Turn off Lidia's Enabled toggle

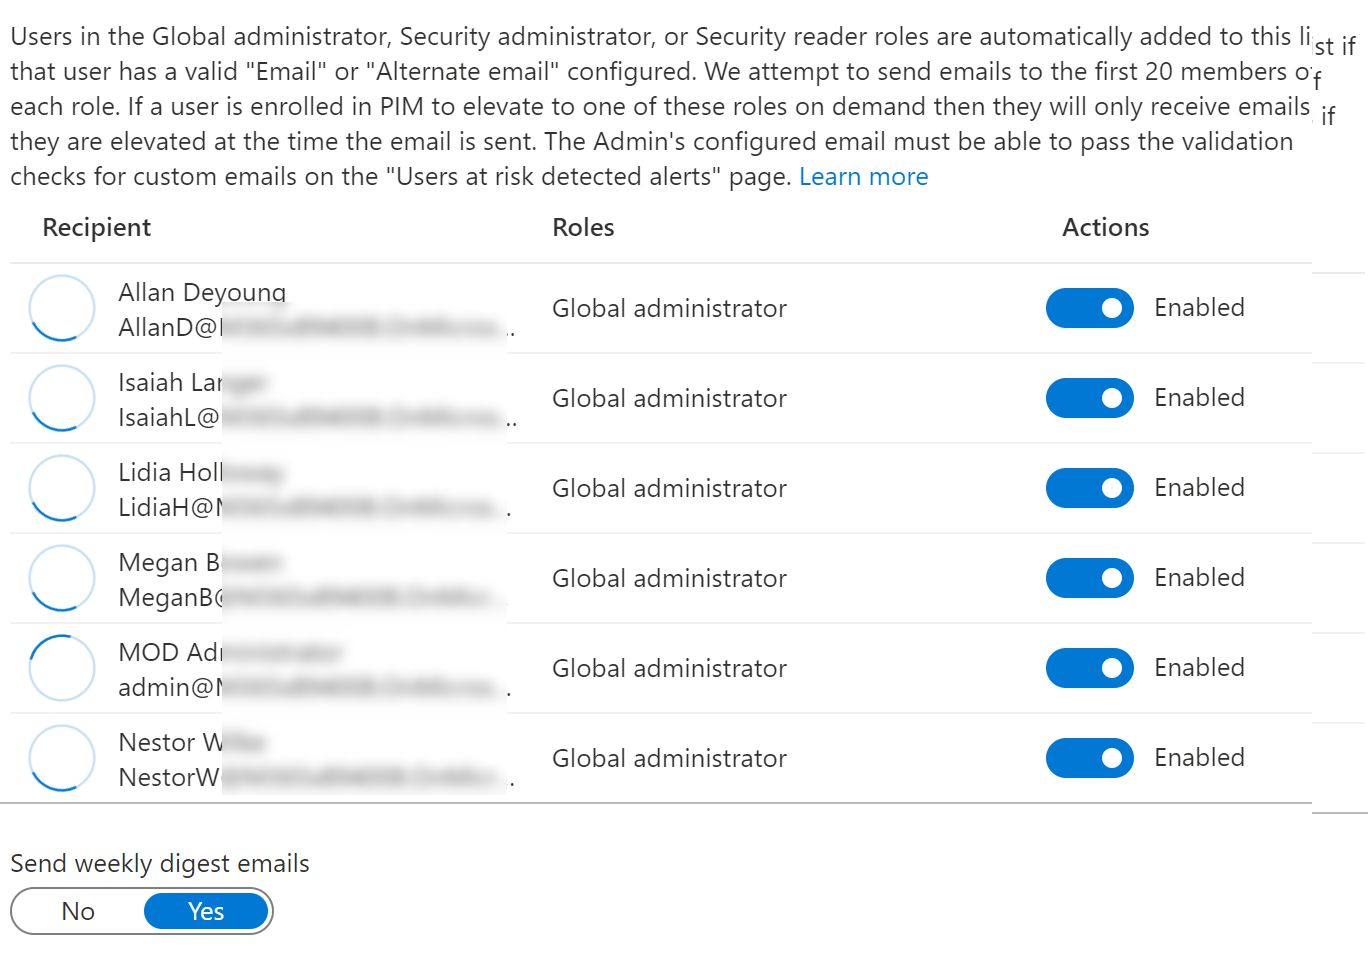point(1089,488)
